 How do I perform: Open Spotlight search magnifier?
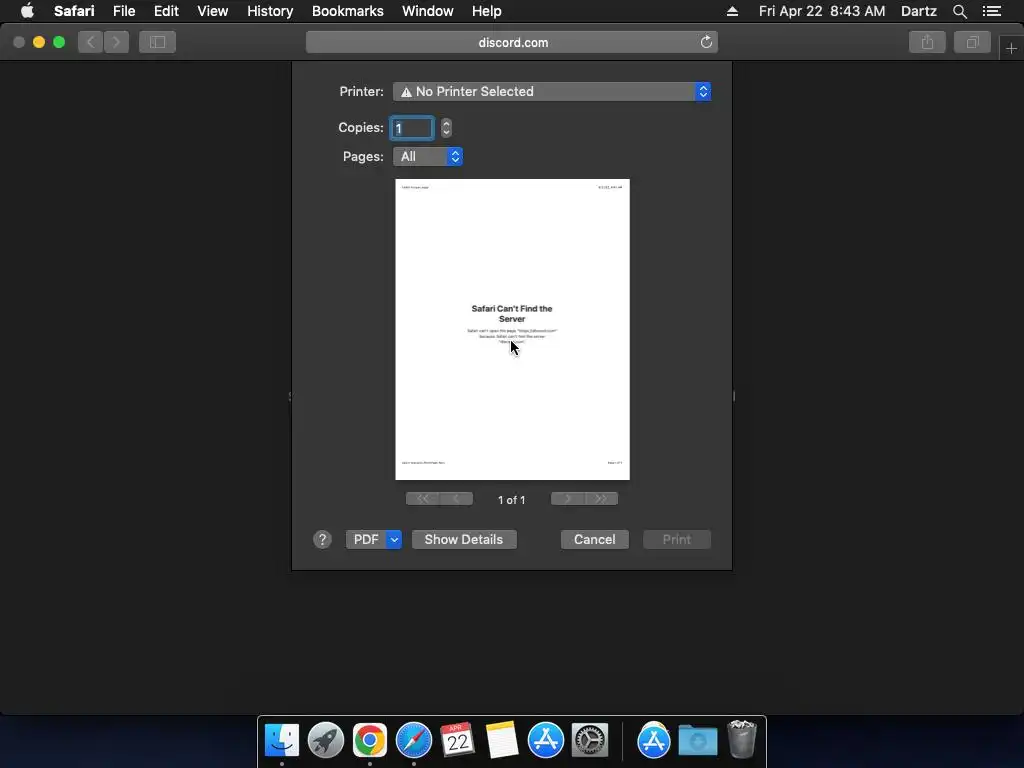pyautogui.click(x=959, y=11)
